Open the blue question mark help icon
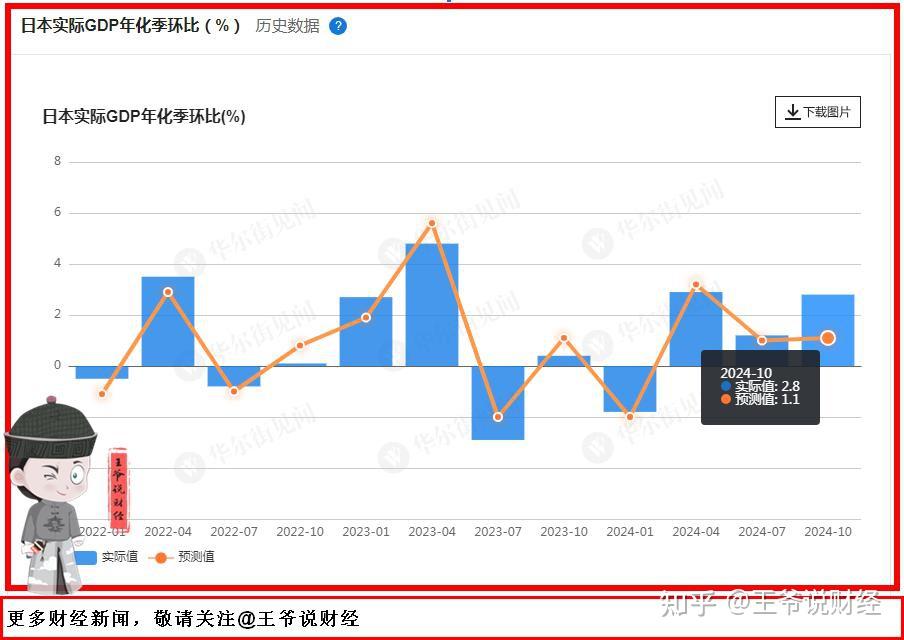 (x=337, y=26)
